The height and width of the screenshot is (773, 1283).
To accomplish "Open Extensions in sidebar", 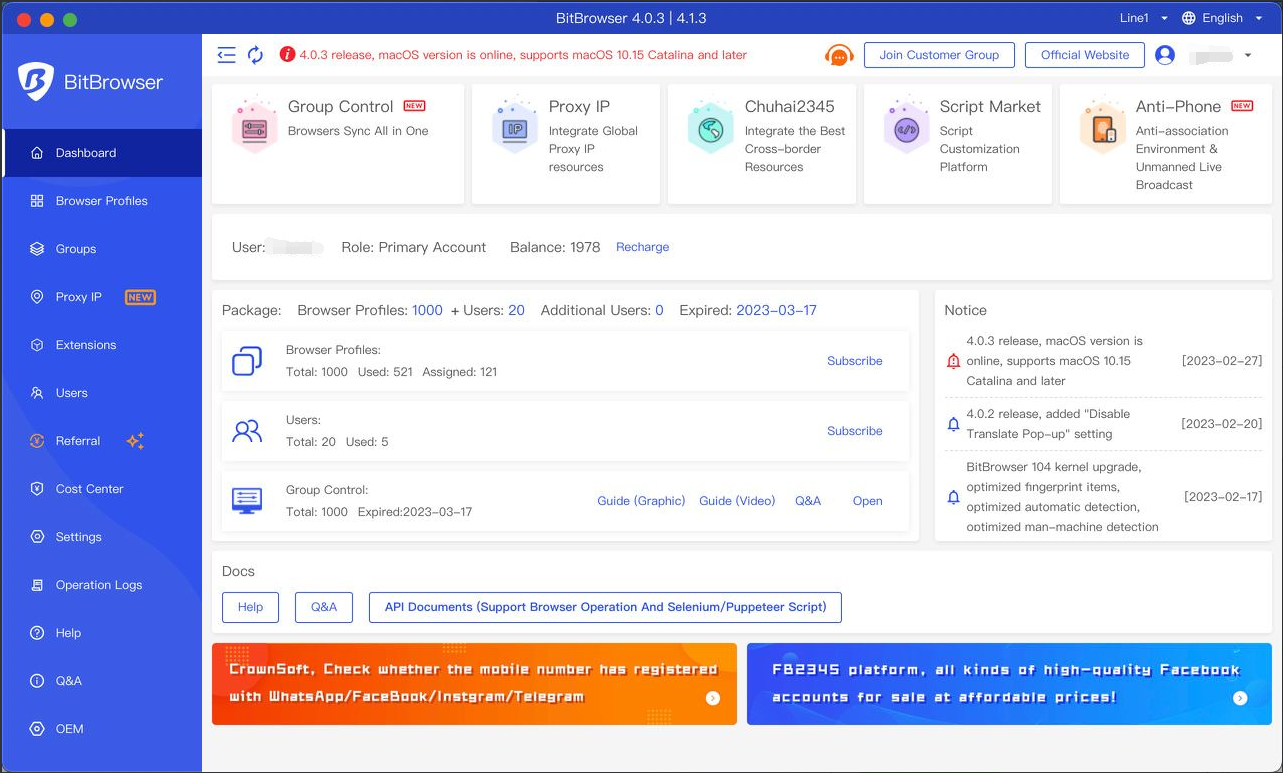I will point(102,345).
